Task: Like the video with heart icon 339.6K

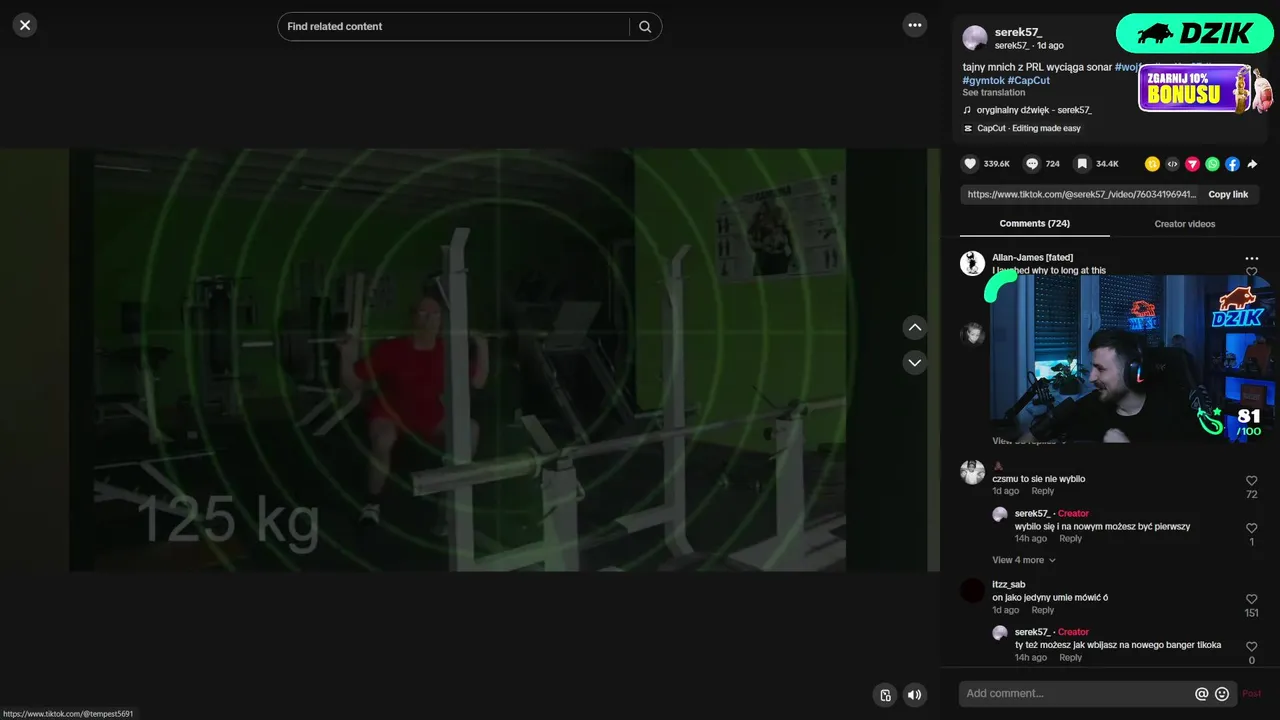Action: pos(970,164)
